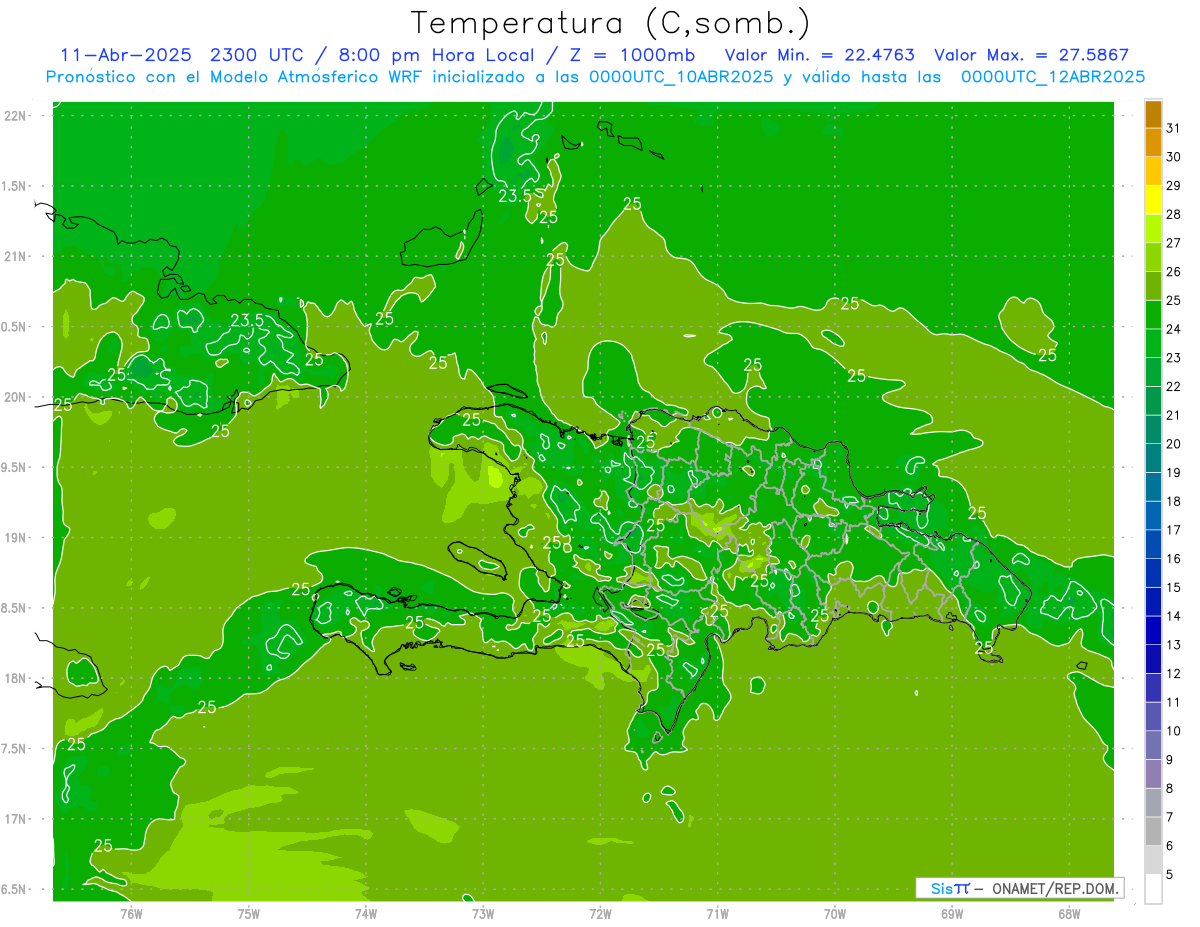Viewport: 1200px width, 927px height.
Task: Click the '73W' longitude axis label
Action: tap(483, 913)
